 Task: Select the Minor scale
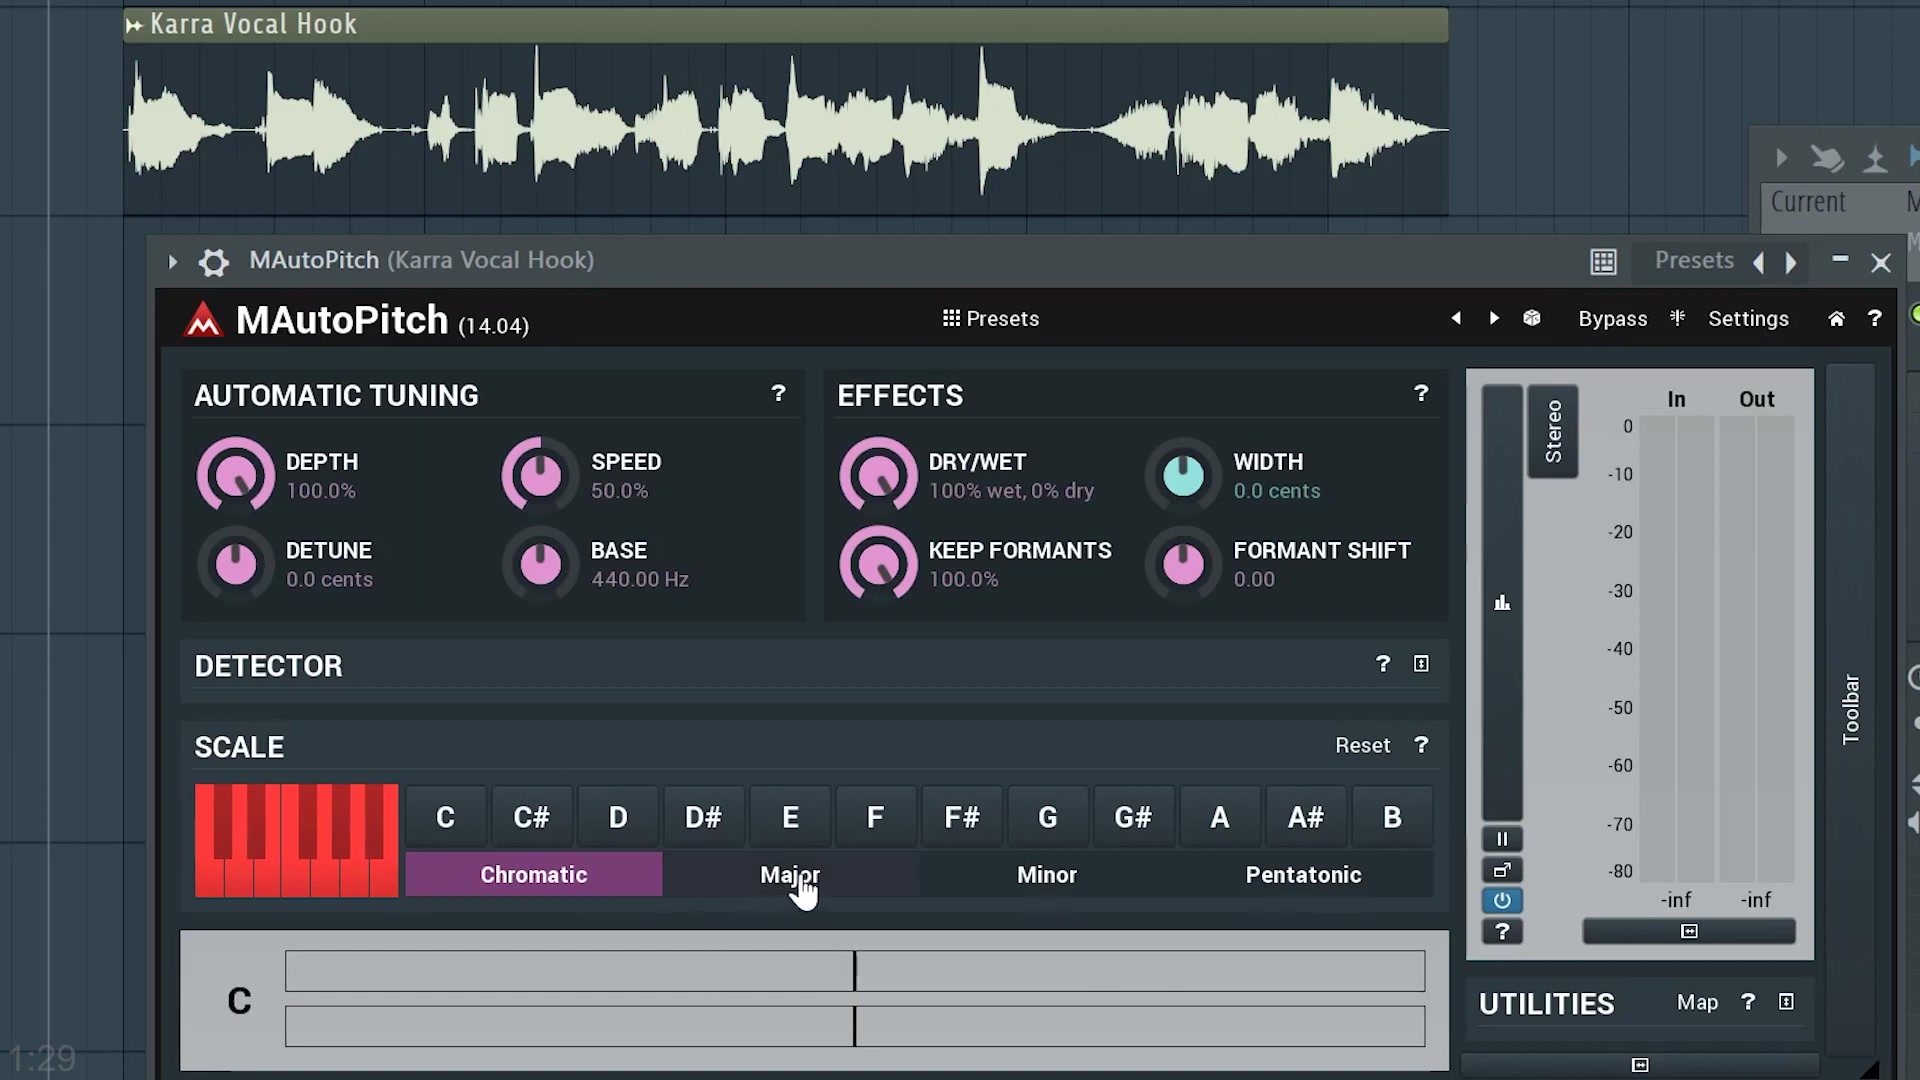click(x=1047, y=874)
